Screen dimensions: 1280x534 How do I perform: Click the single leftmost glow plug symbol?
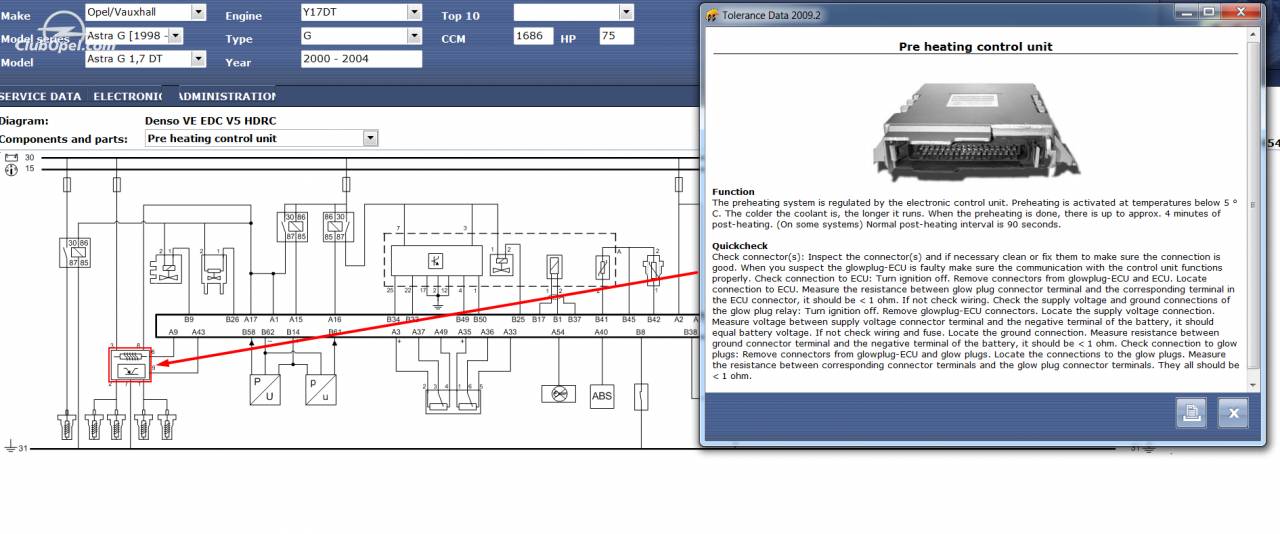pos(67,427)
